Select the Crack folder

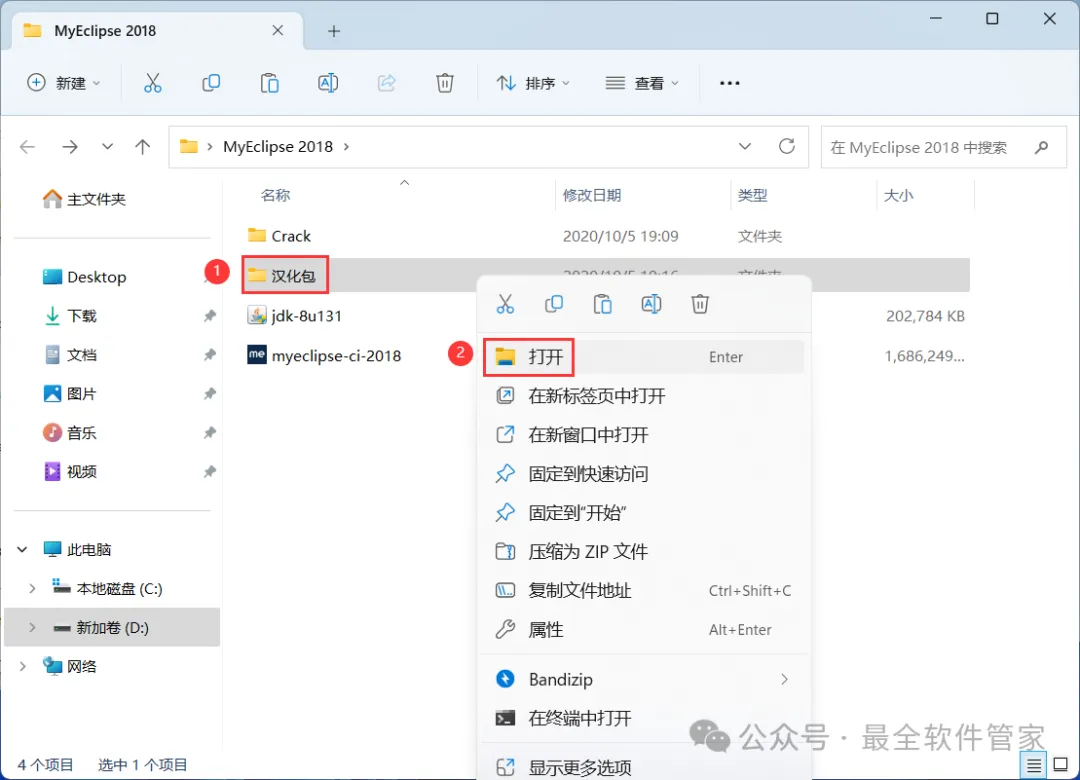point(279,236)
